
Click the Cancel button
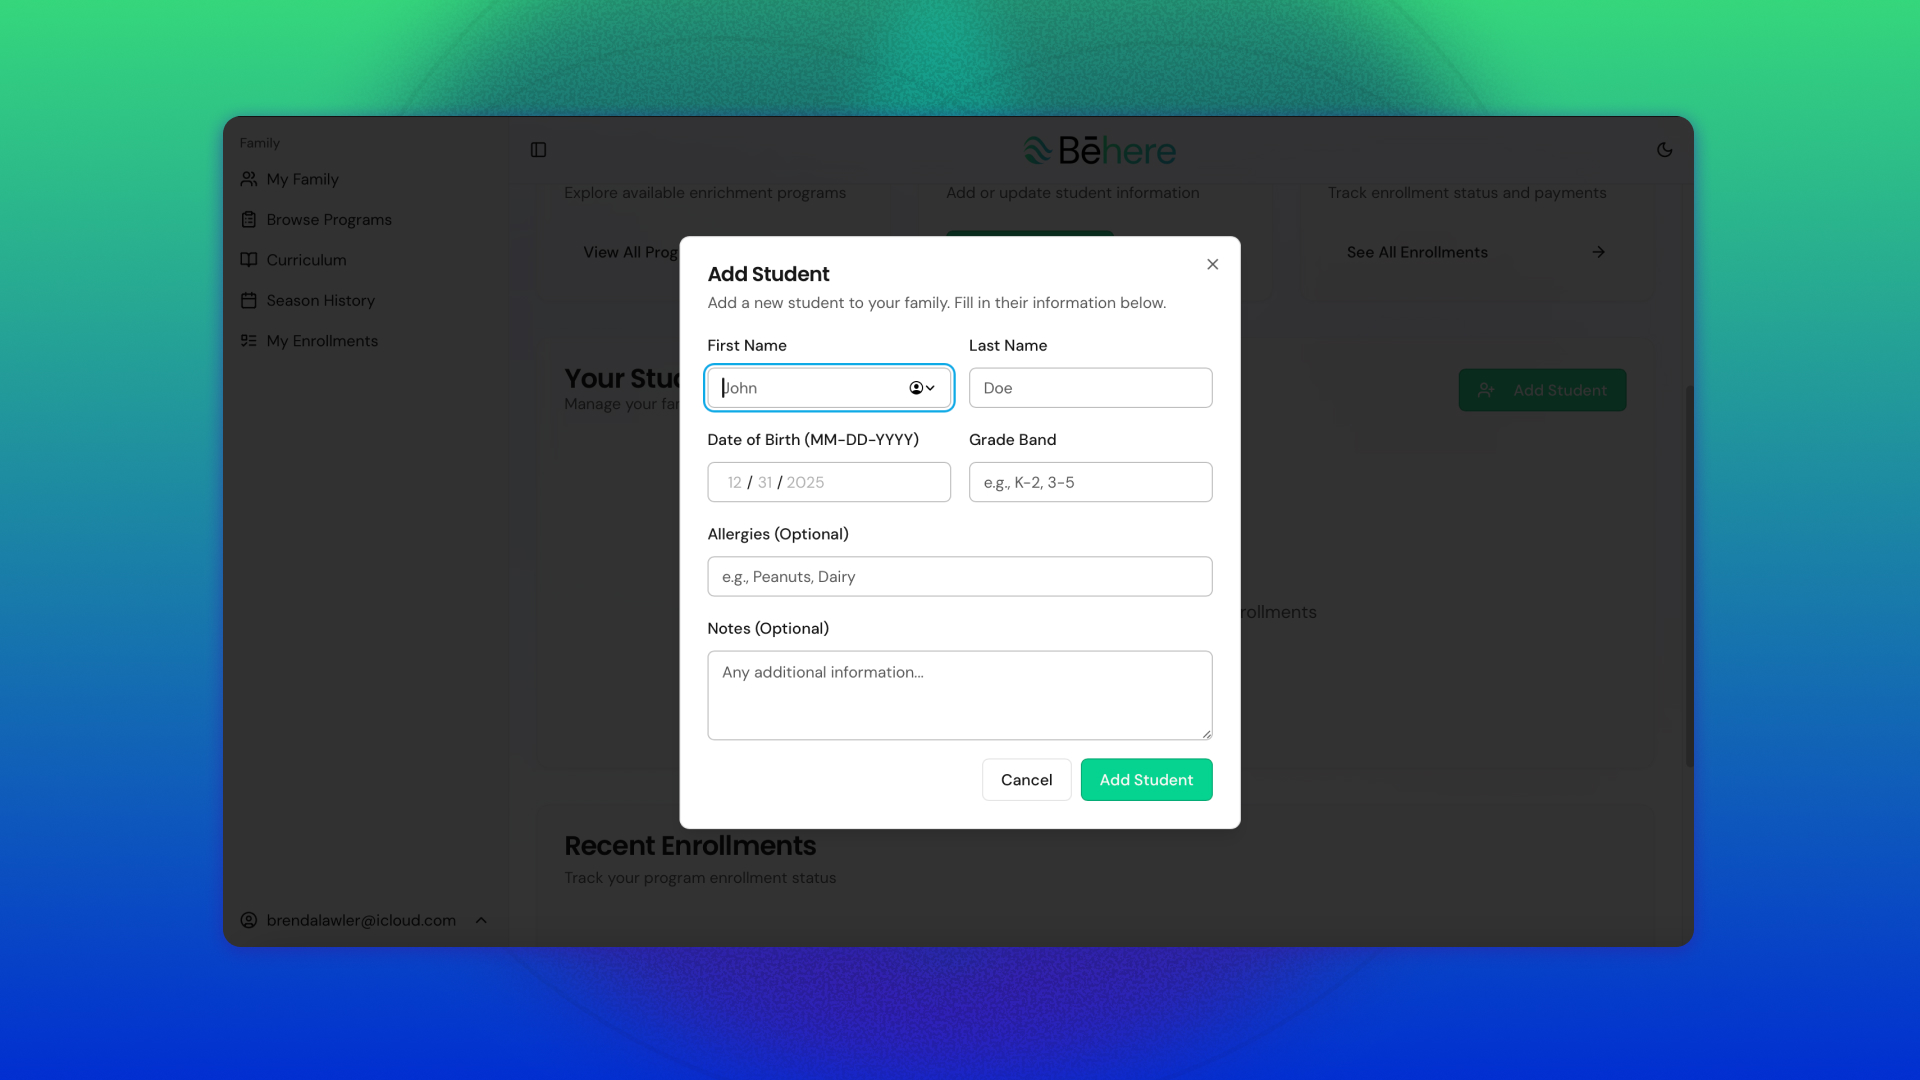click(1026, 779)
